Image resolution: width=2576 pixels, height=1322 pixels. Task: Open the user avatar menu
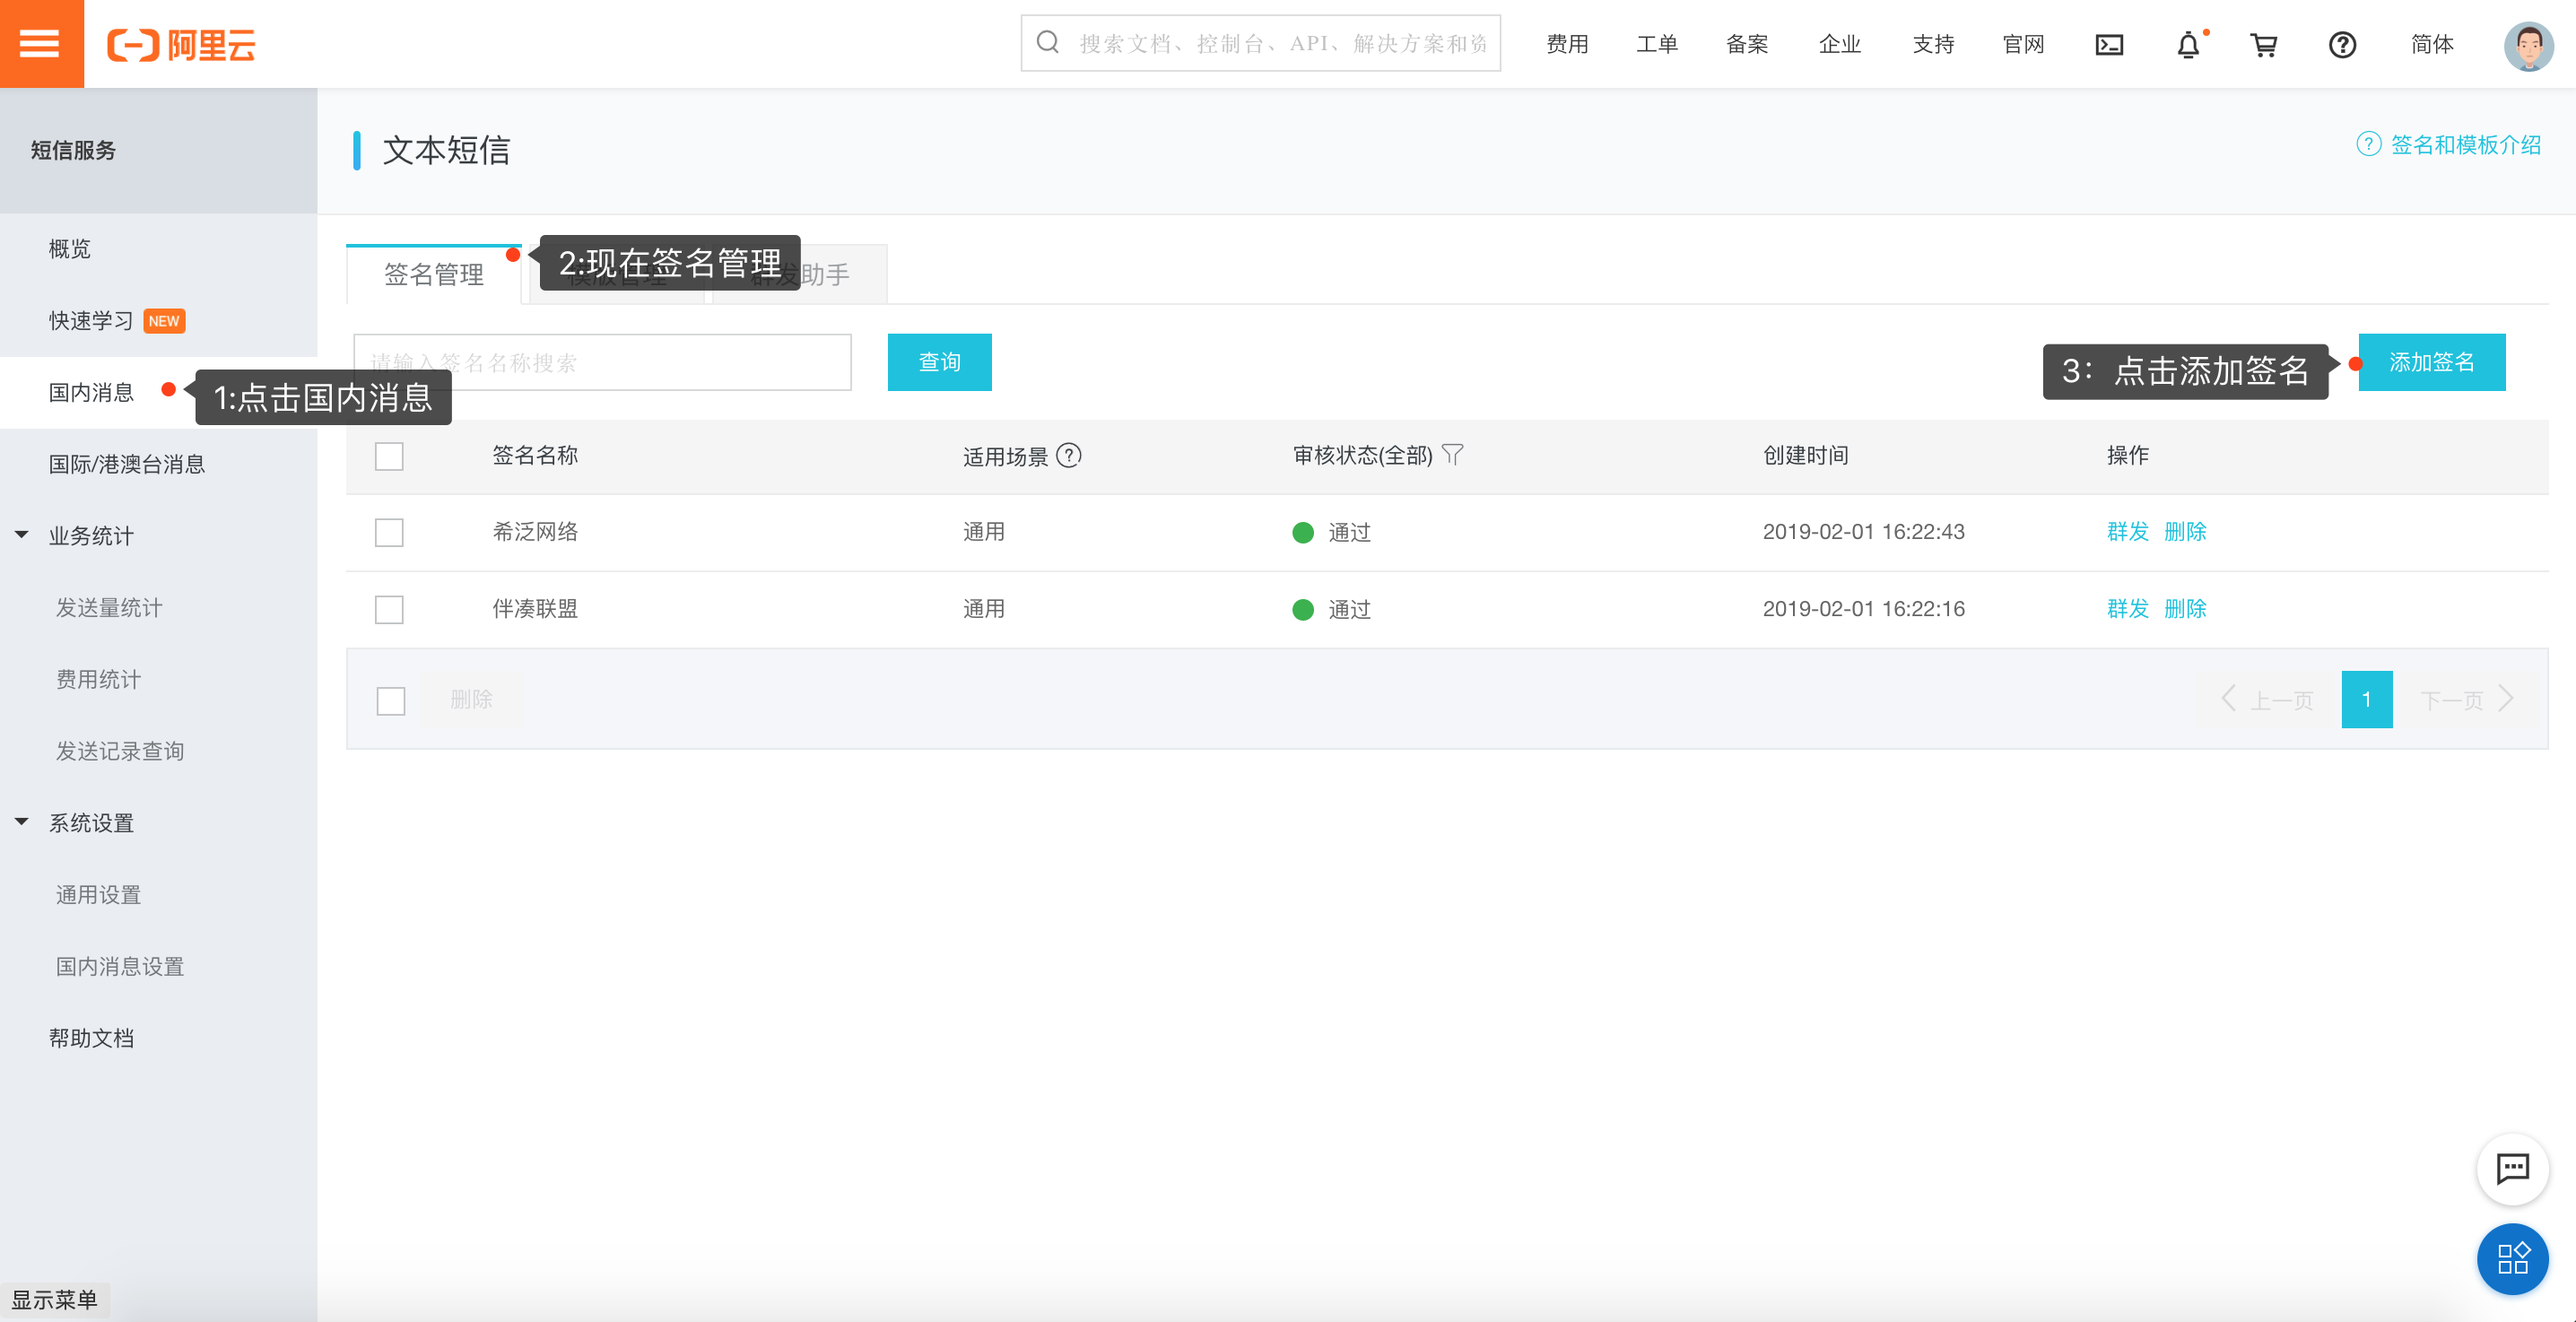coord(2528,45)
